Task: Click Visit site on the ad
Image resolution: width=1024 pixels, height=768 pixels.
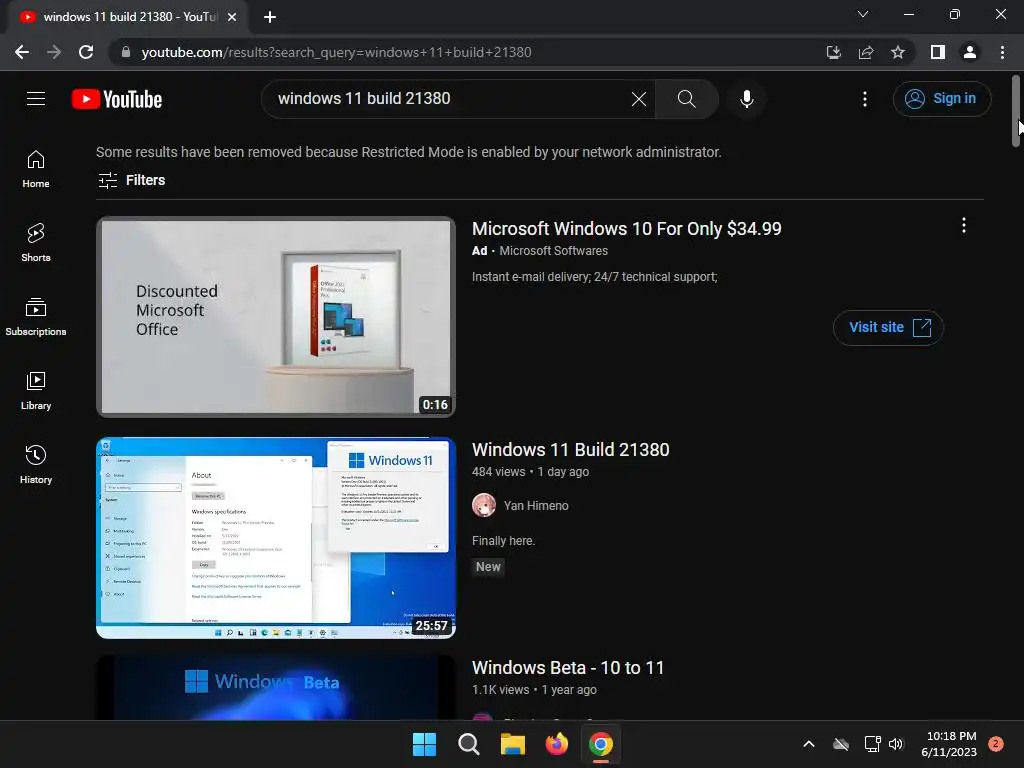Action: pyautogui.click(x=888, y=327)
